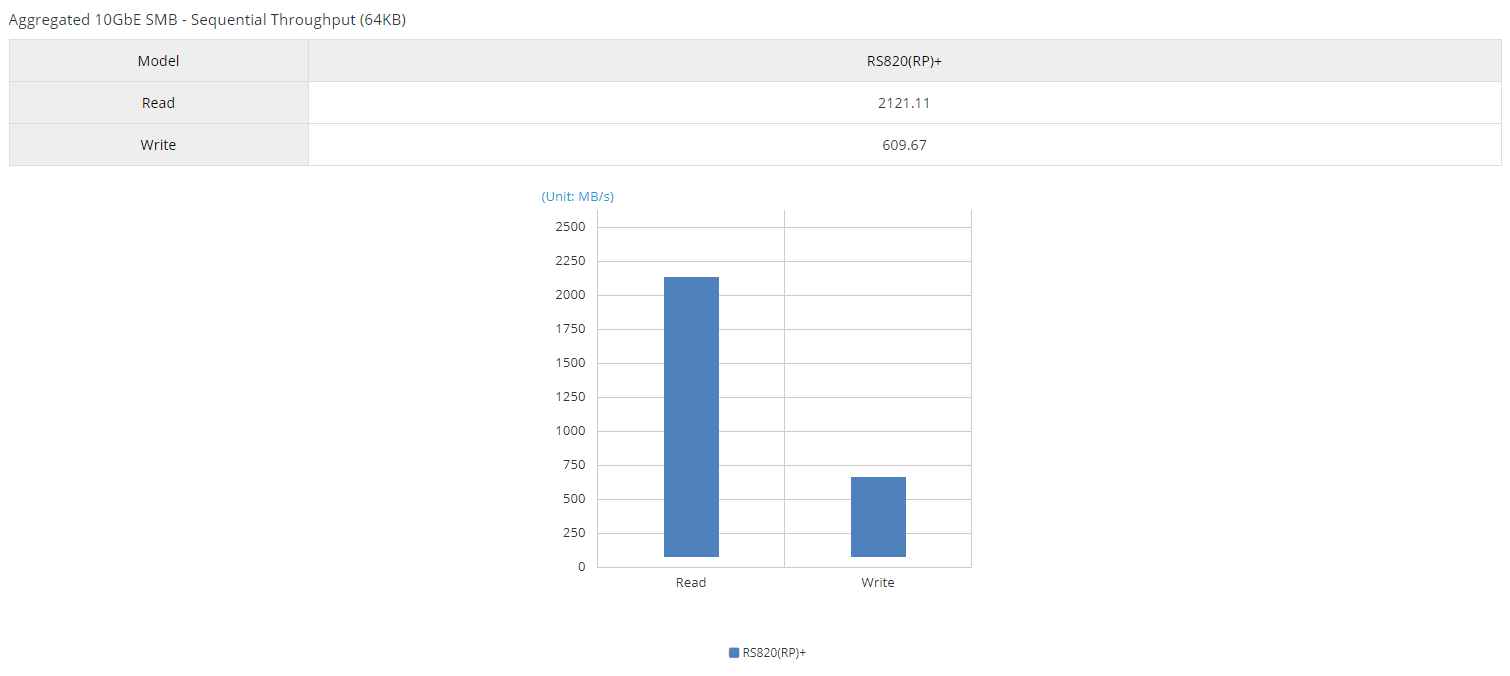The image size is (1510, 676).
Task: Select the 609.67 write value cell
Action: tap(904, 145)
